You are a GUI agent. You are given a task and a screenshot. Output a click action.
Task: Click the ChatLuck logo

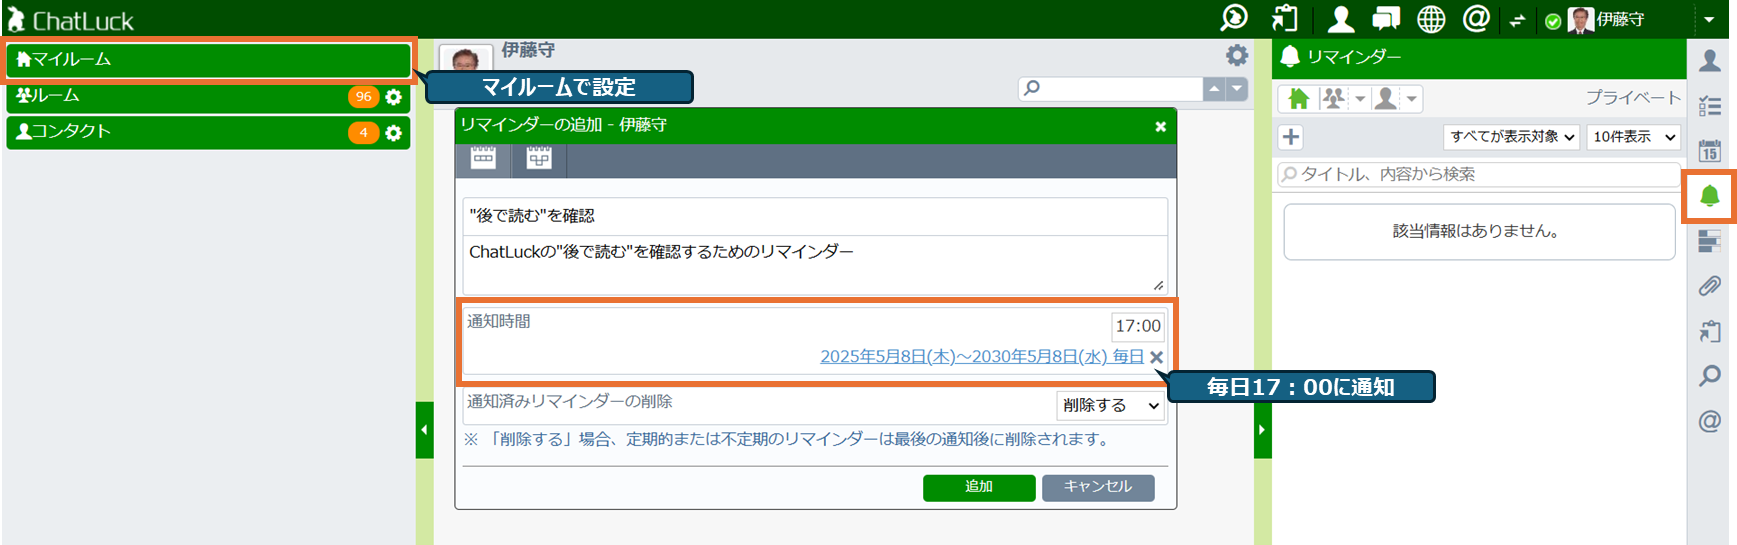click(x=70, y=20)
